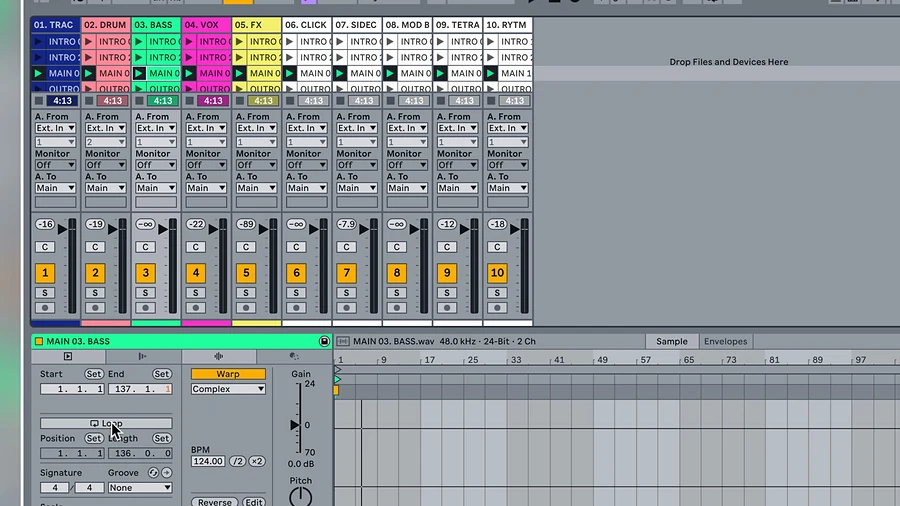Center pan on track 1 with C knob
The image size is (900, 506).
pyautogui.click(x=45, y=247)
